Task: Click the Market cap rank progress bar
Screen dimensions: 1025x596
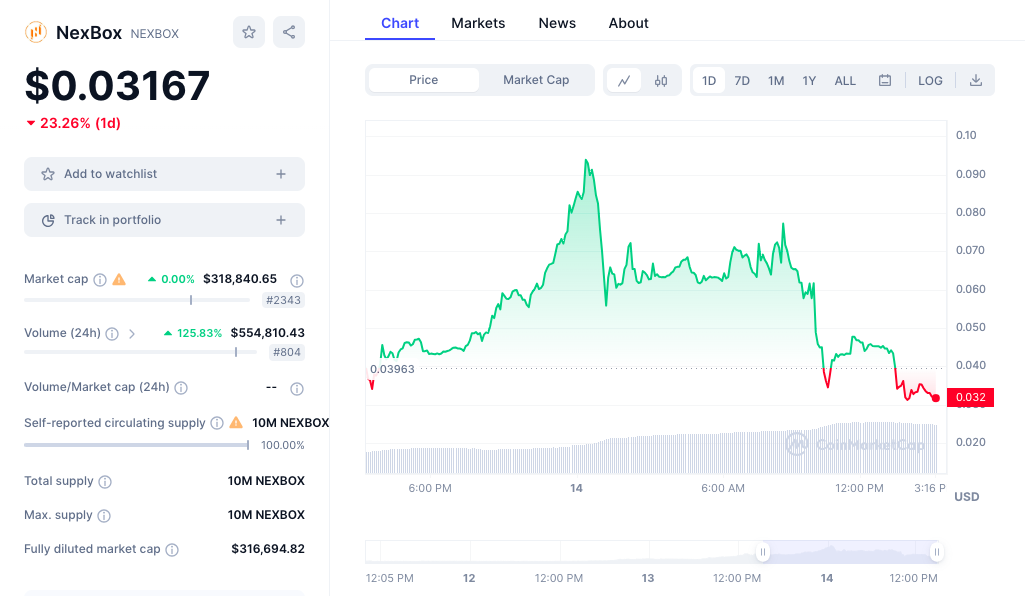Action: click(137, 300)
